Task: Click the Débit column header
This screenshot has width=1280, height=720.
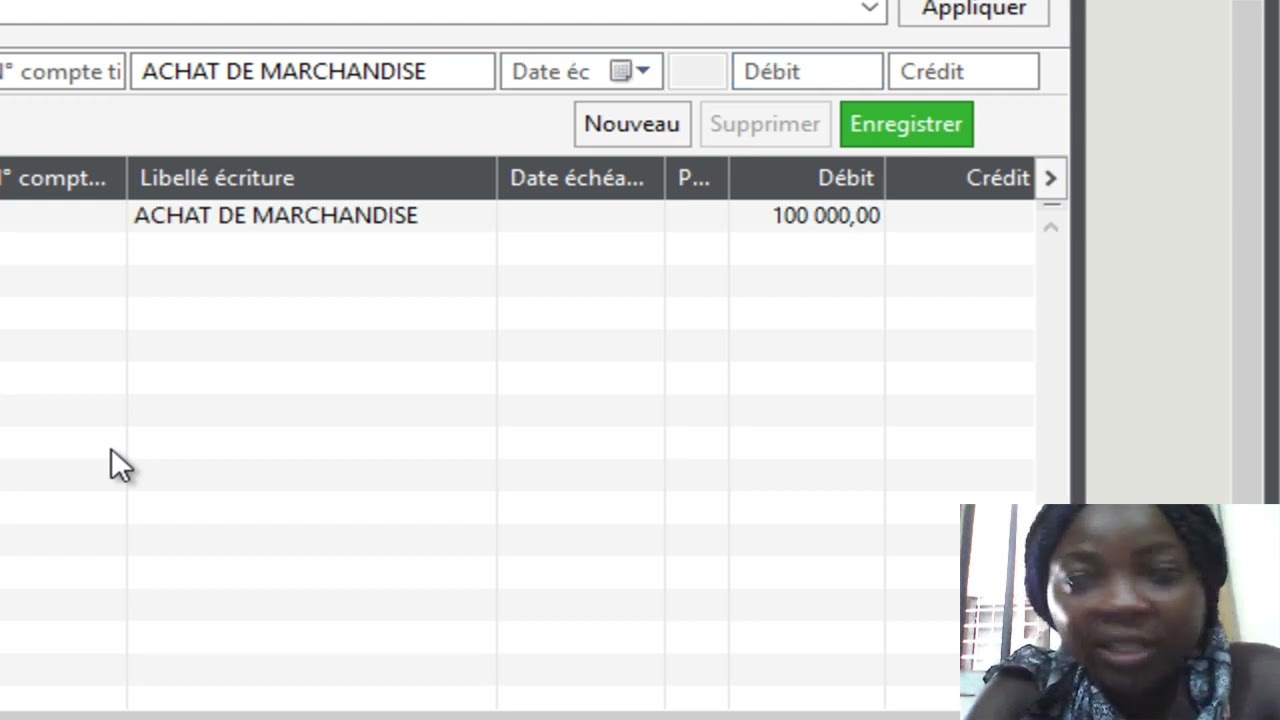Action: [807, 178]
